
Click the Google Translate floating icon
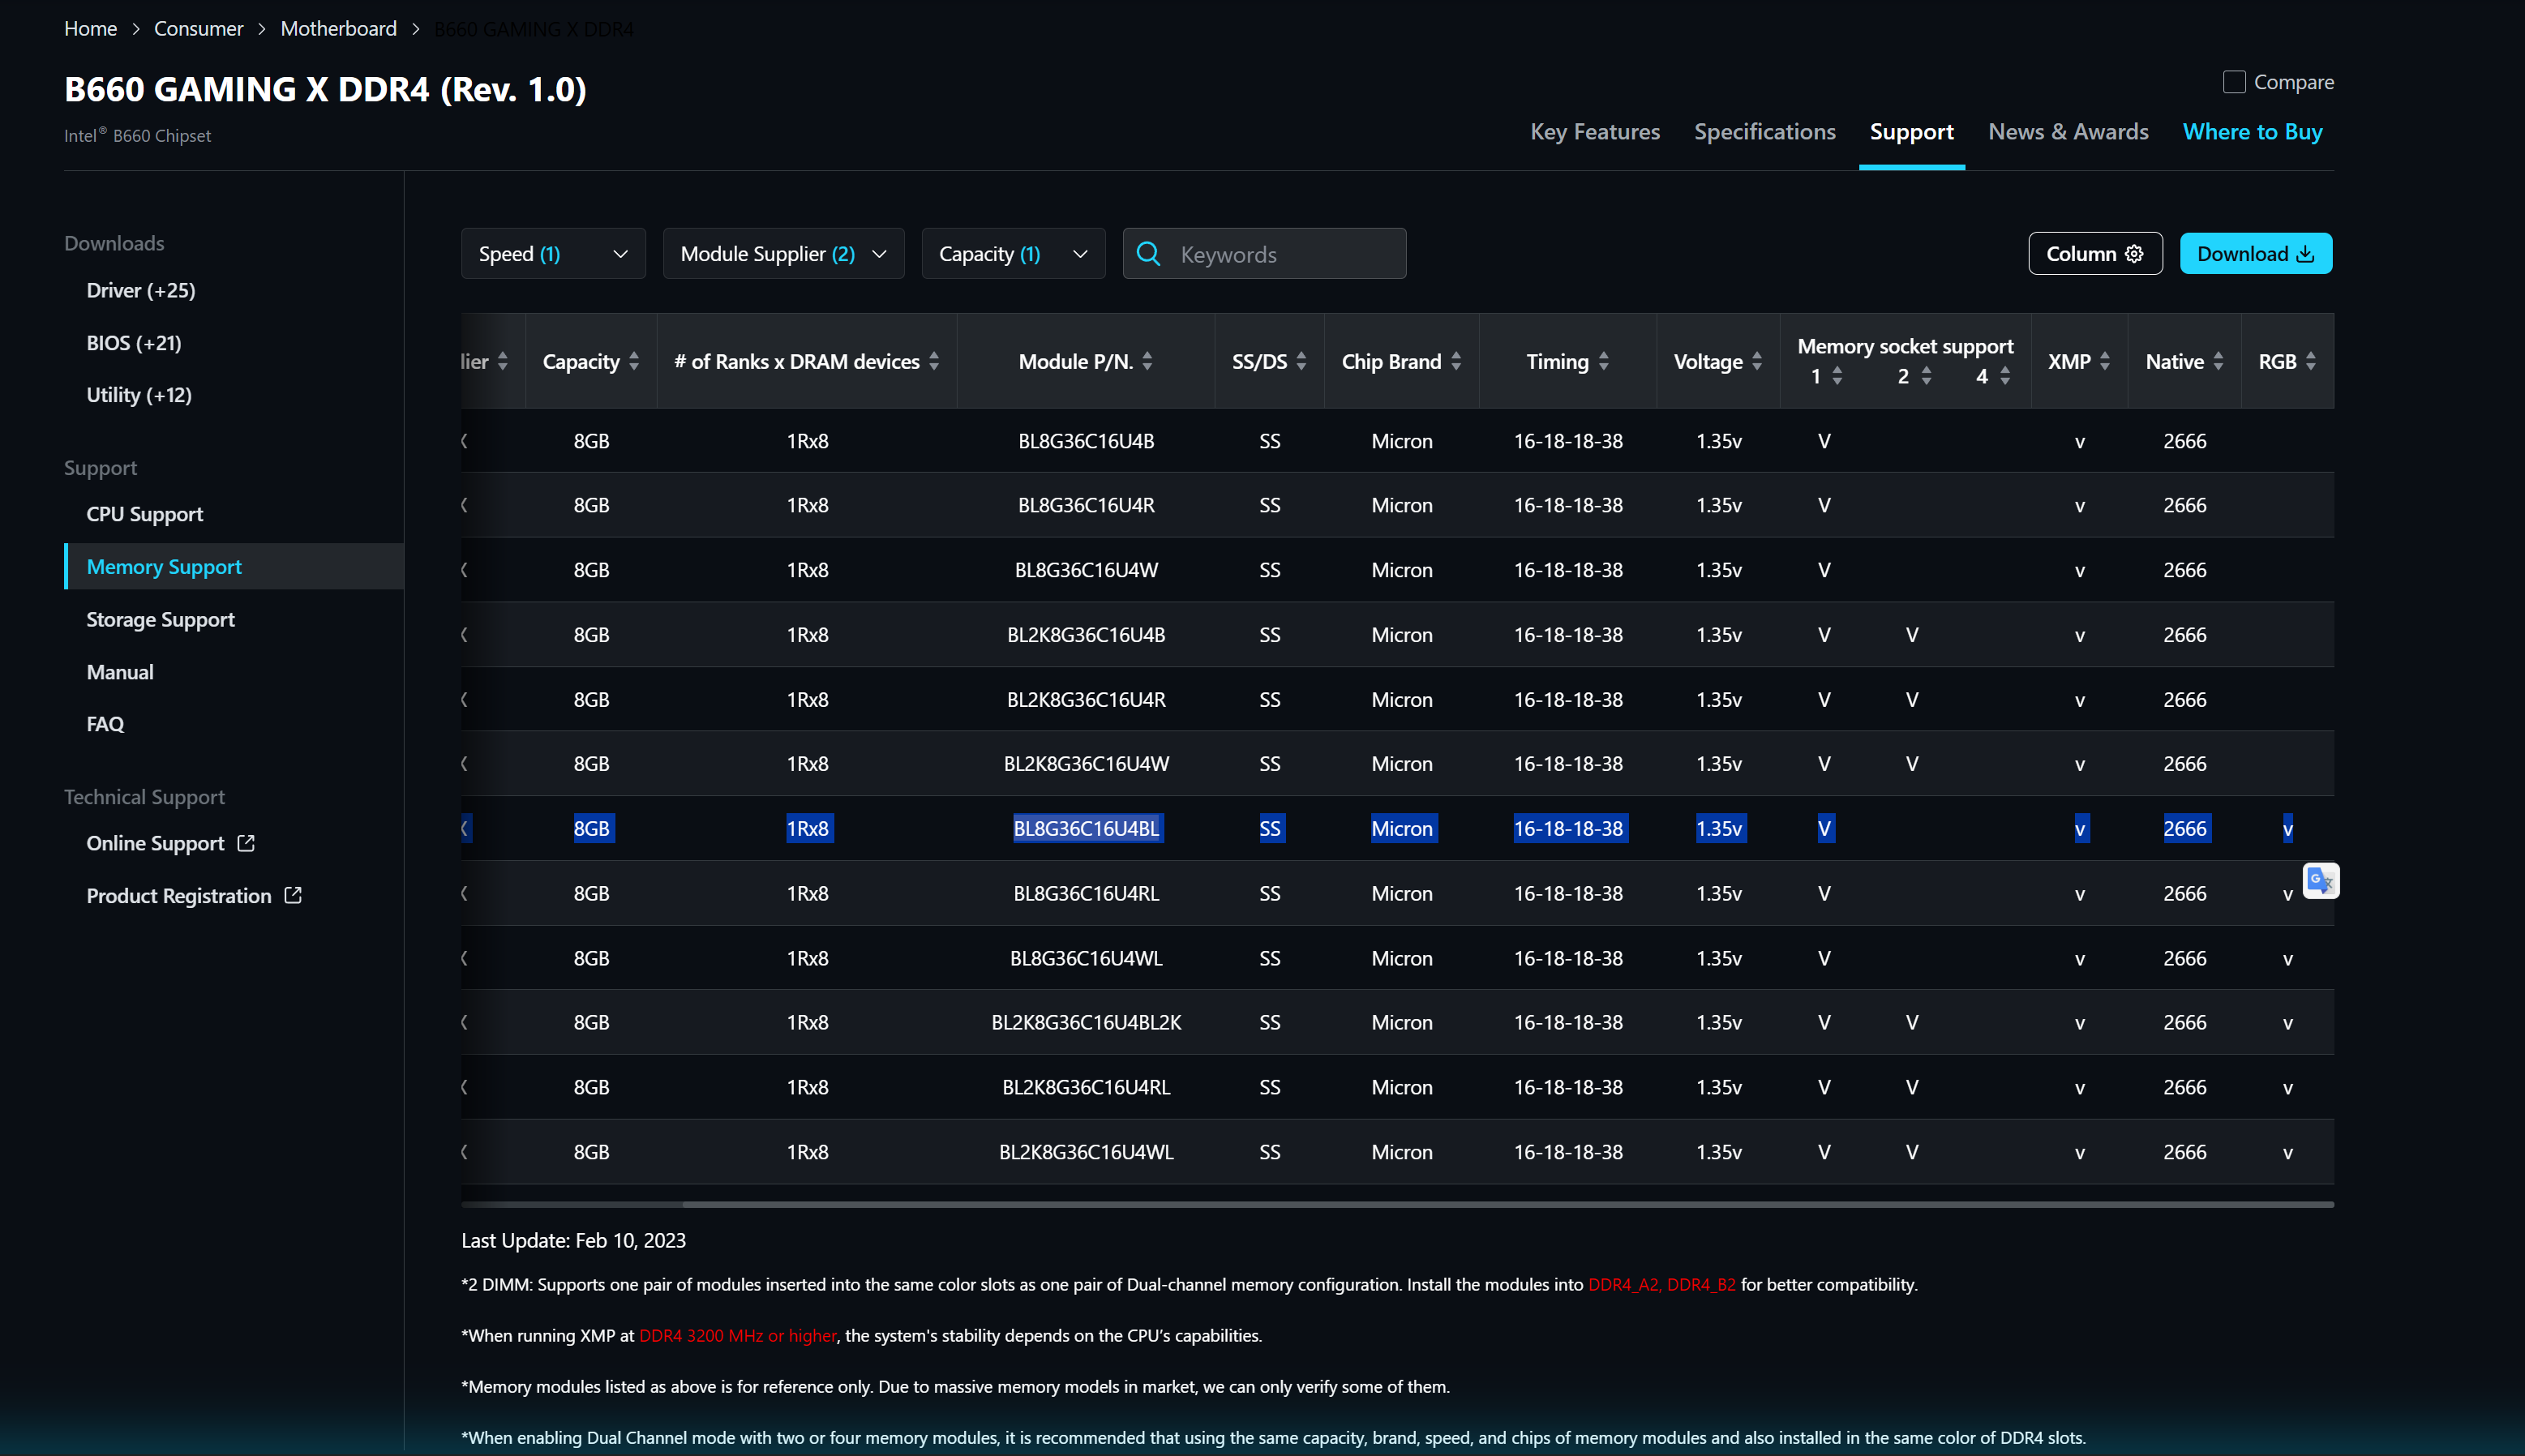(2320, 881)
